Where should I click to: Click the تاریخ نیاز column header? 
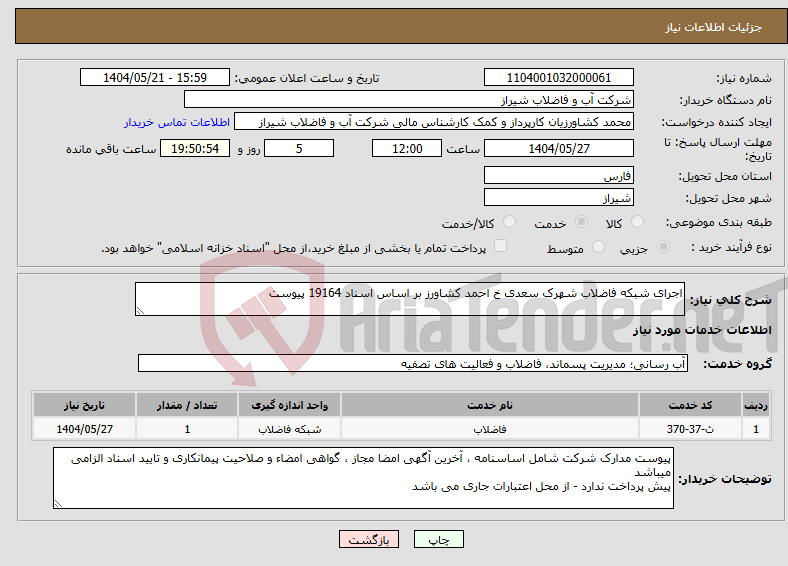point(84,405)
